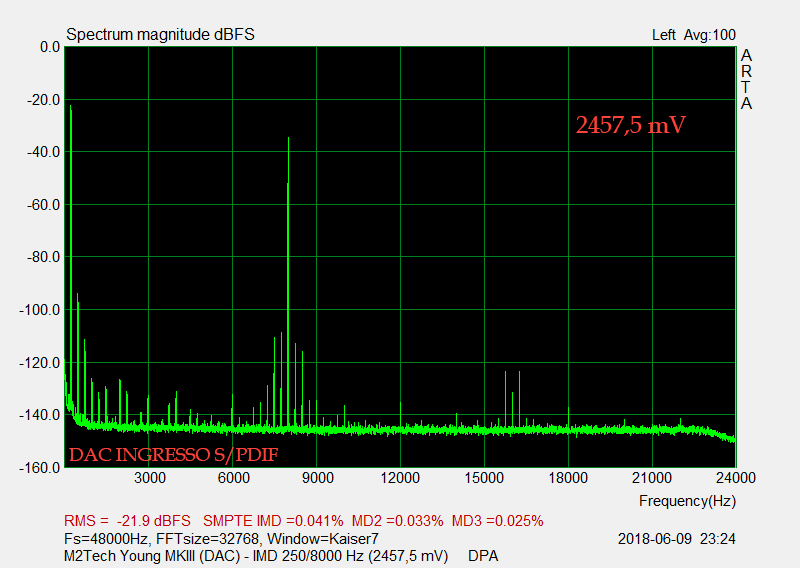Screen dimensions: 800x568
Task: Click the 'Frequency(Hz)' axis label
Action: tap(687, 501)
